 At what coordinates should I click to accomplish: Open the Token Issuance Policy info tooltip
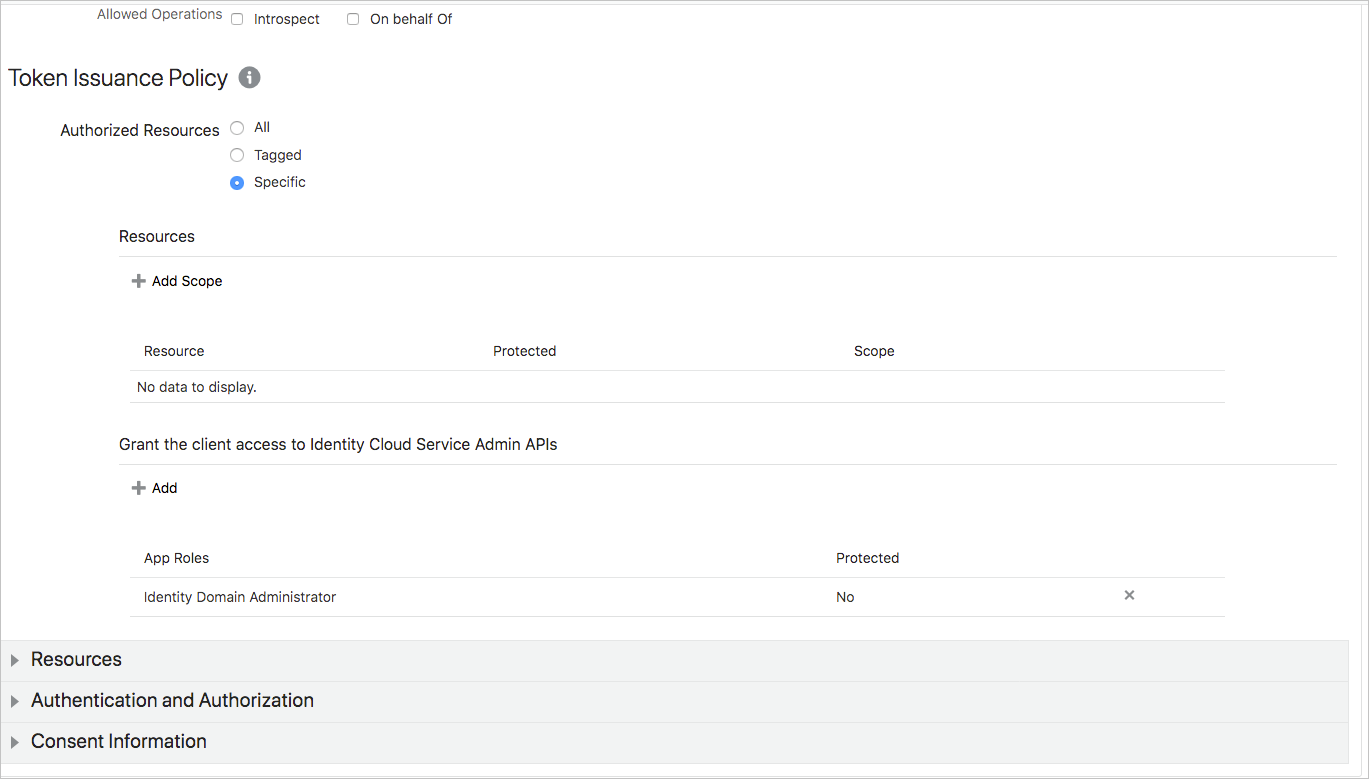tap(249, 77)
